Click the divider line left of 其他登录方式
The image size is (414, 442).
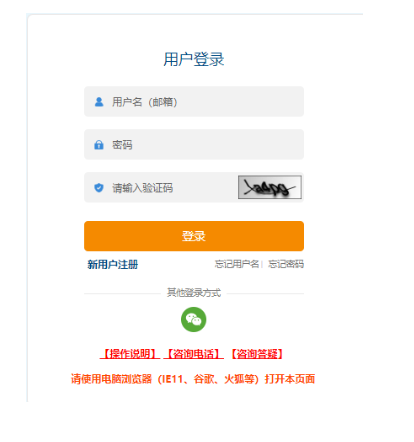tap(122, 294)
